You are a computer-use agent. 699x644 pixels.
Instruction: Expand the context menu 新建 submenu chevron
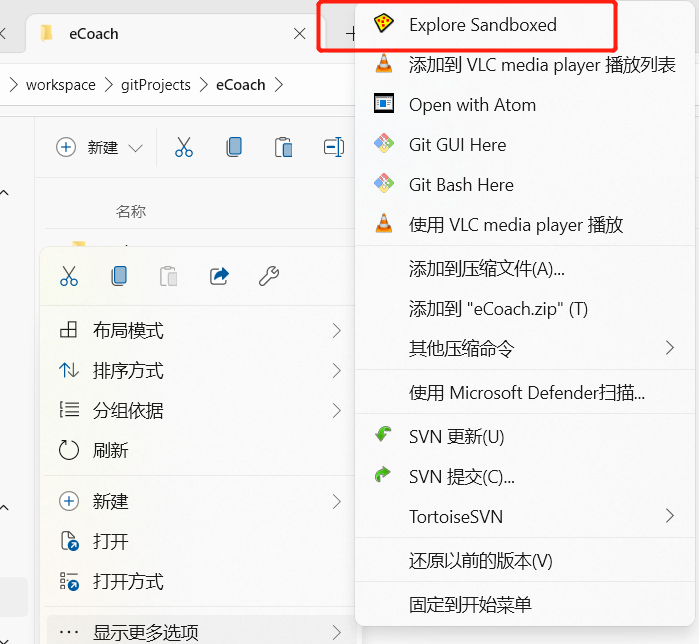[x=337, y=502]
